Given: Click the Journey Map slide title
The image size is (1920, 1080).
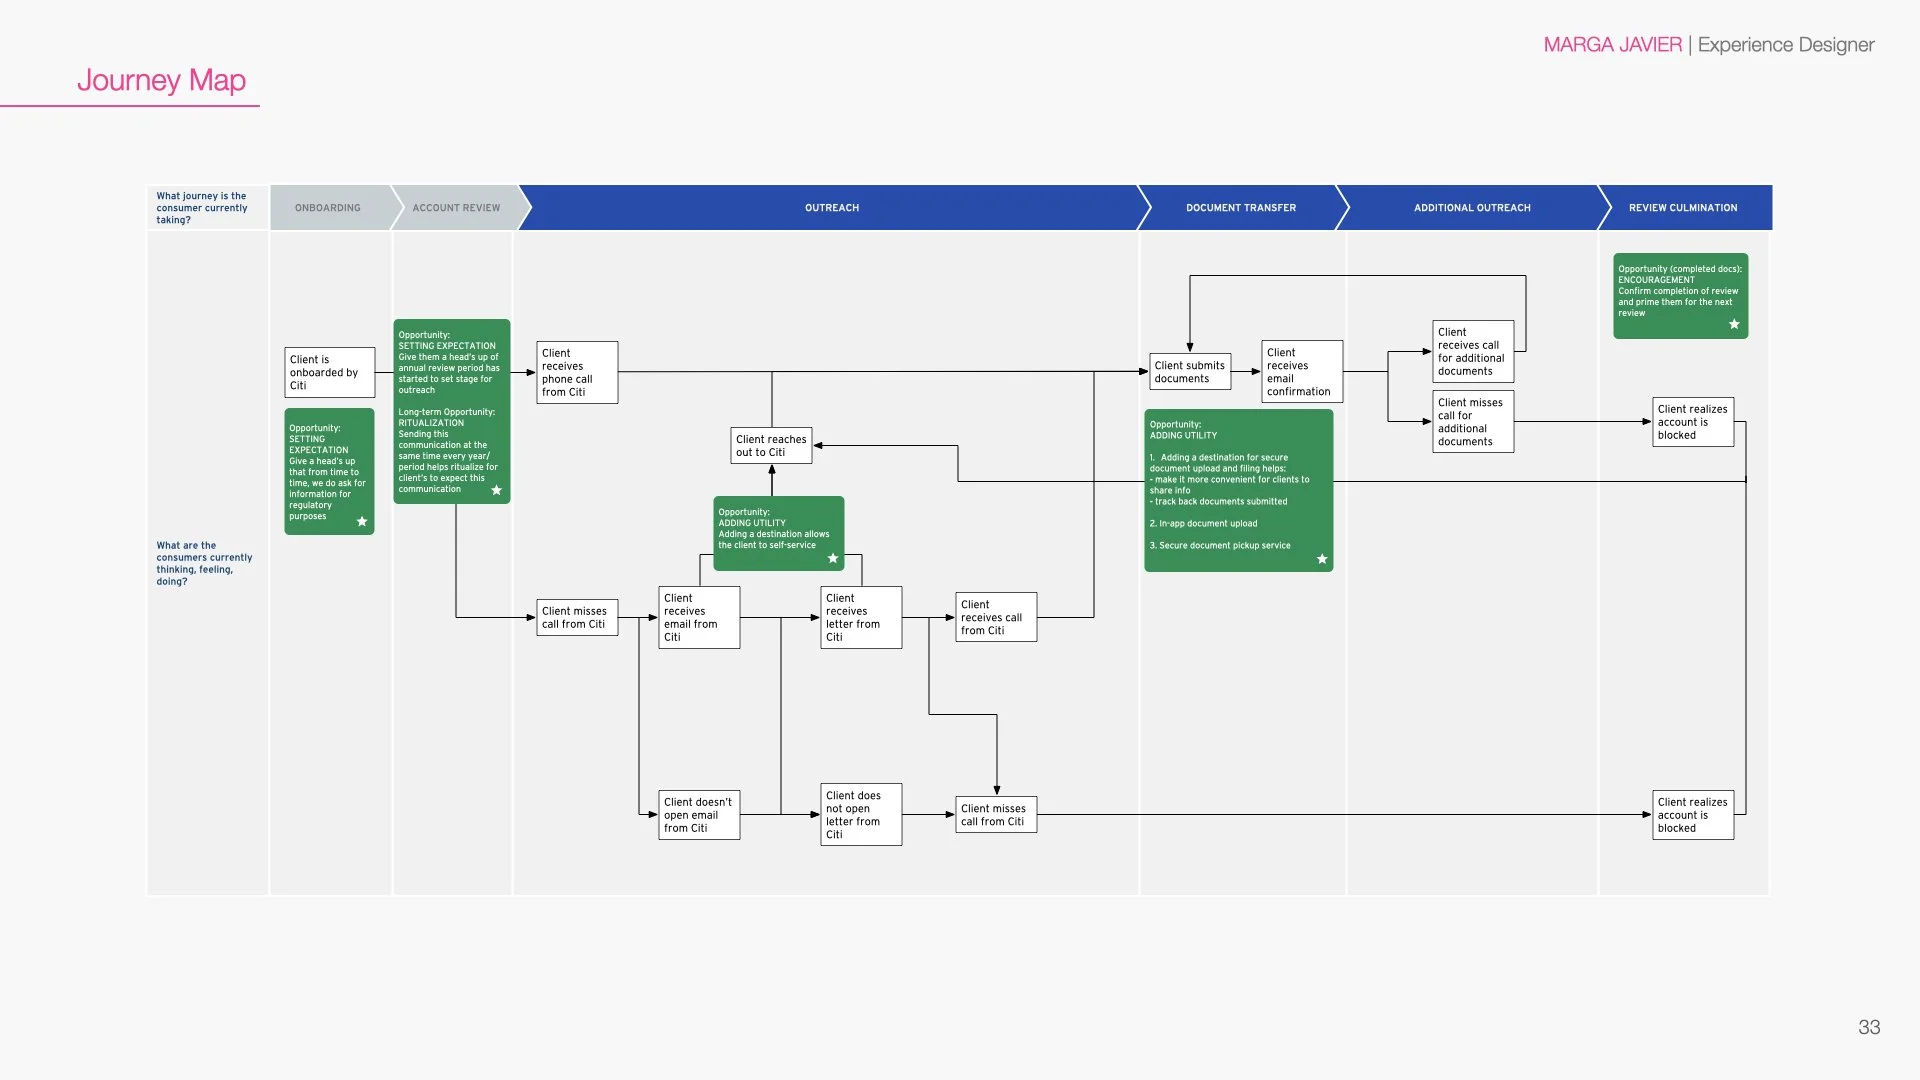Looking at the screenshot, I should click(161, 80).
